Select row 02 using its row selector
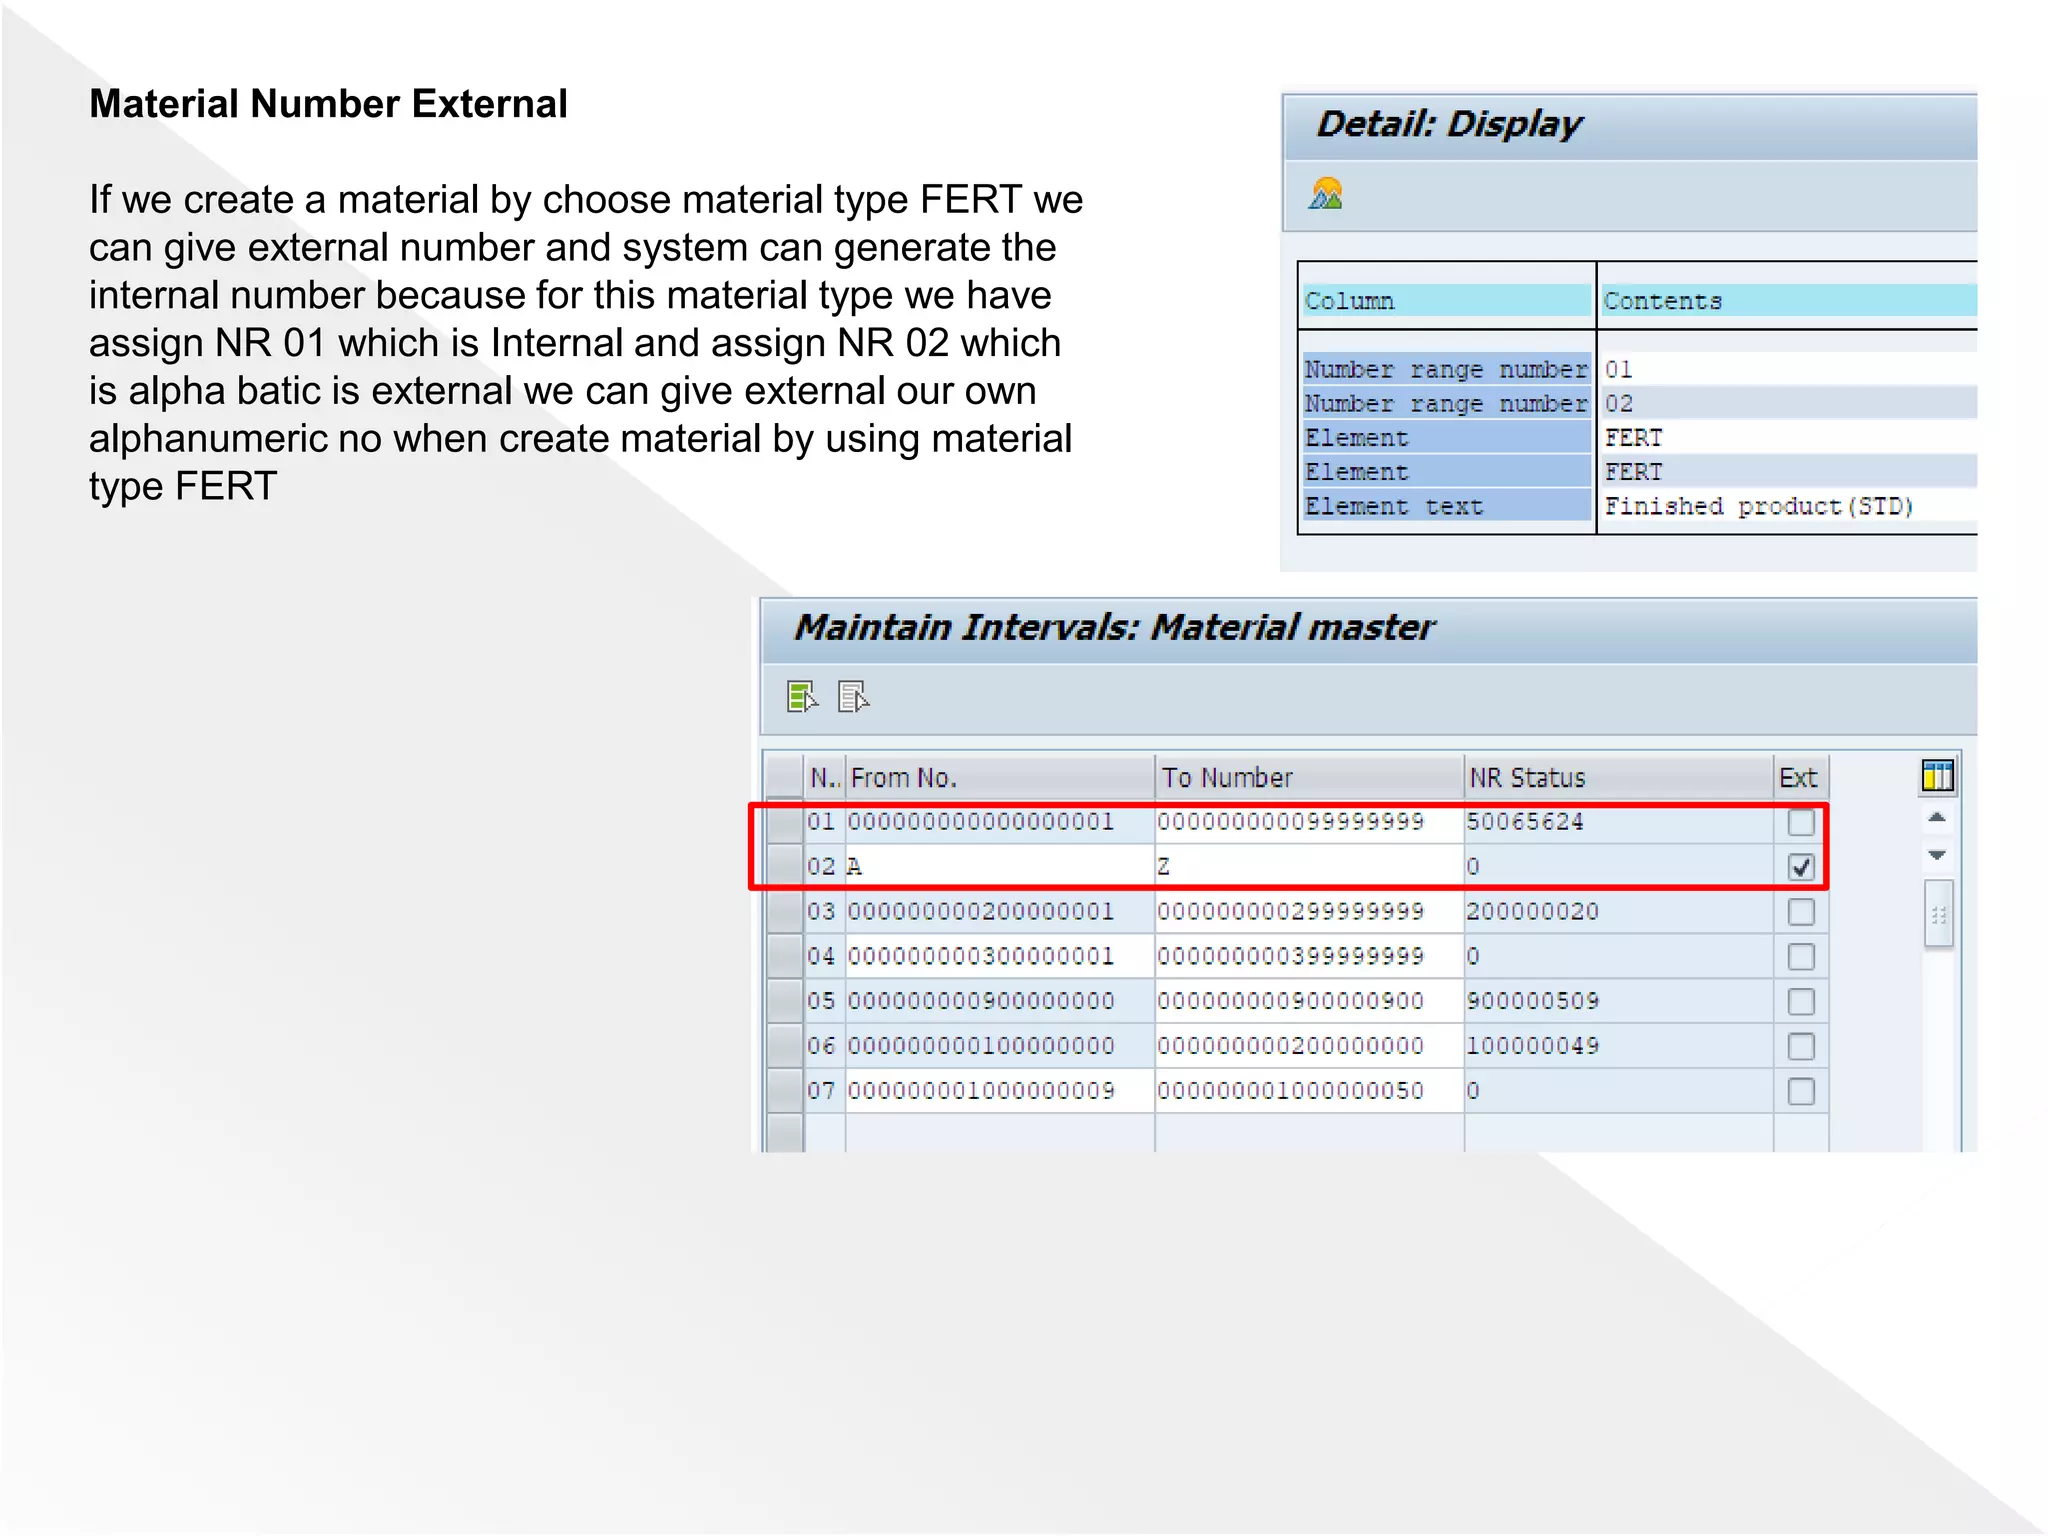 [785, 867]
